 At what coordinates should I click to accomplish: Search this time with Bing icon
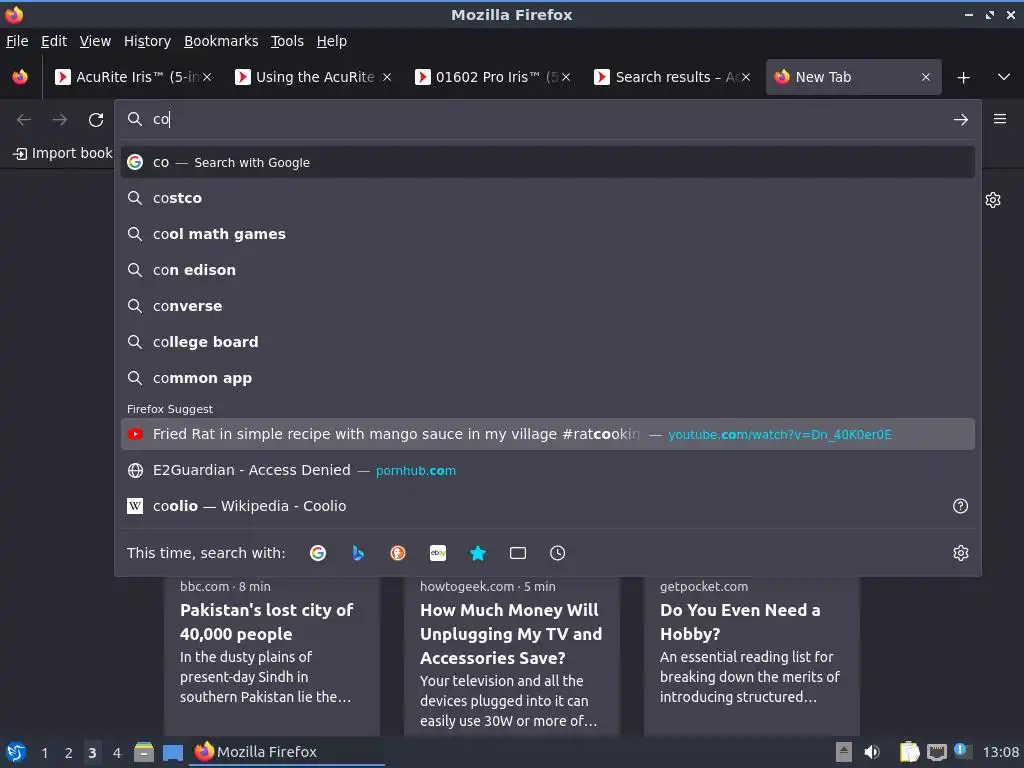pos(358,553)
